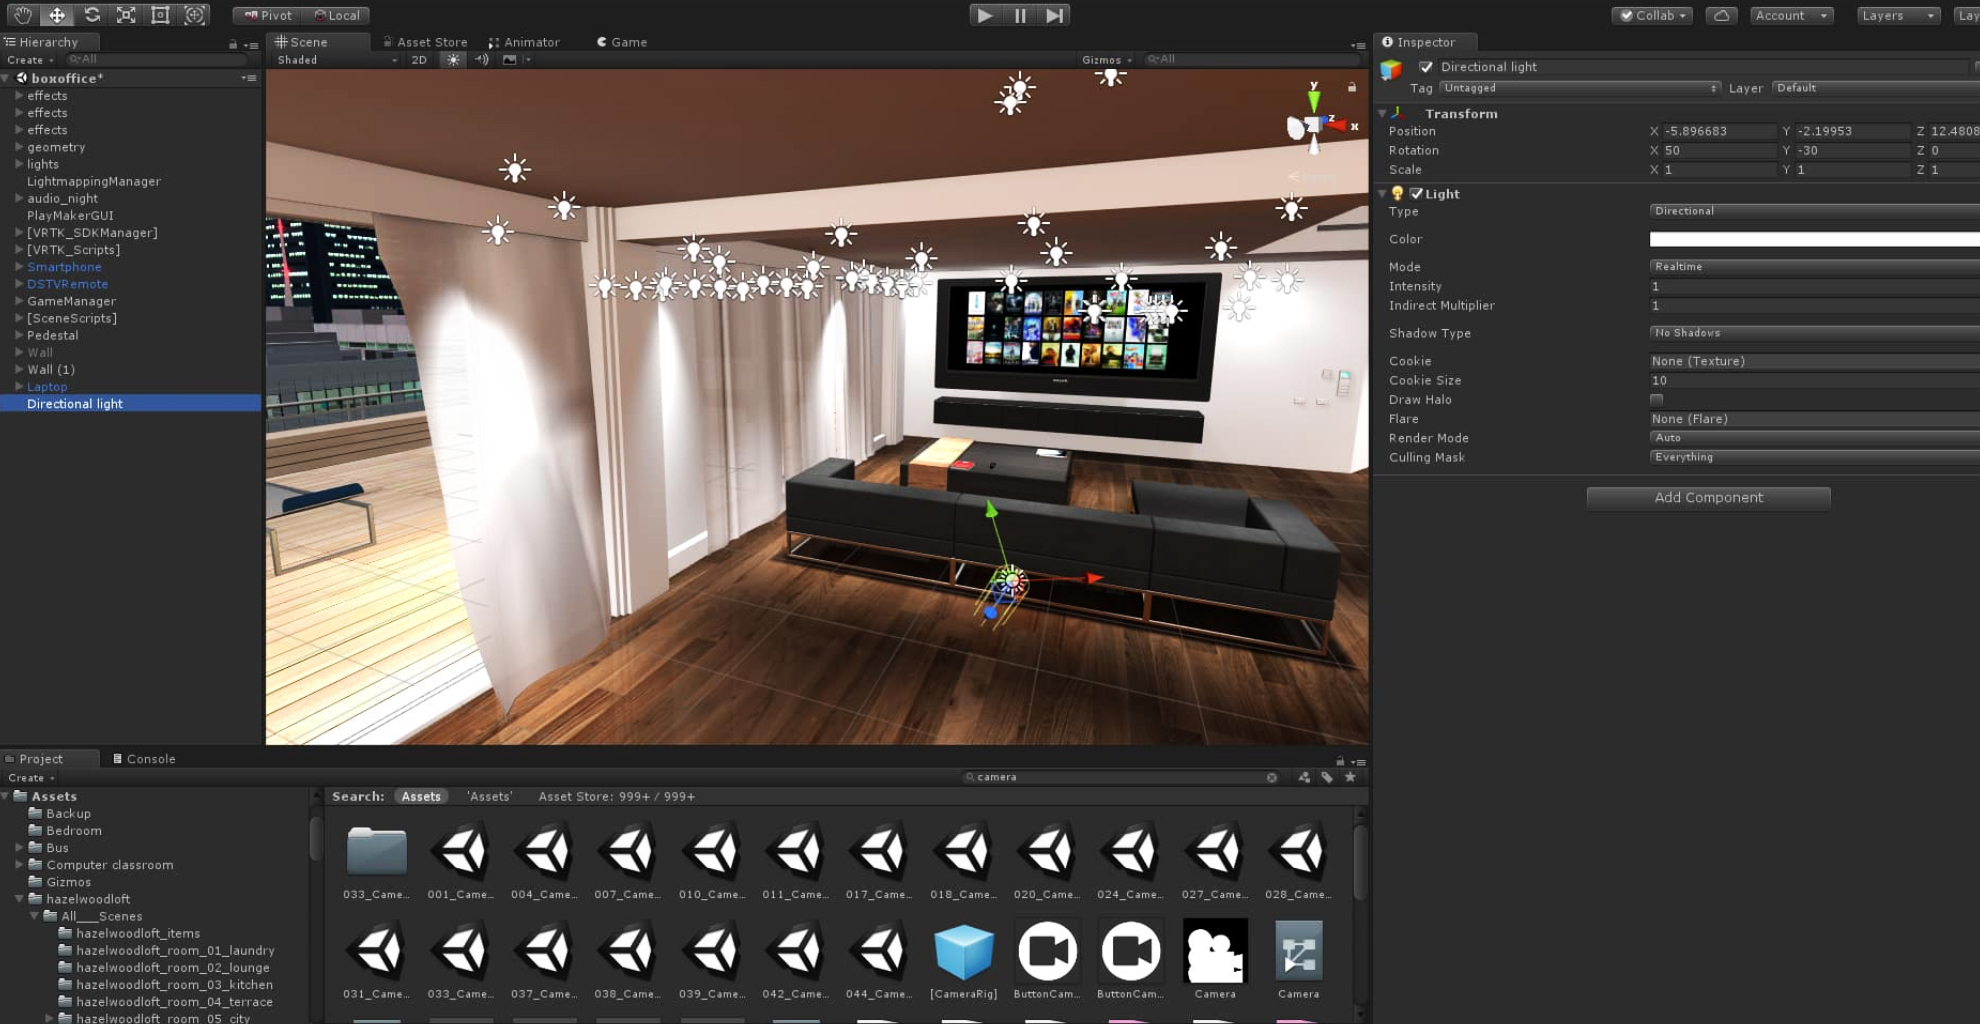Select the Scale tool
Viewport: 1980px width, 1024px height.
point(126,15)
